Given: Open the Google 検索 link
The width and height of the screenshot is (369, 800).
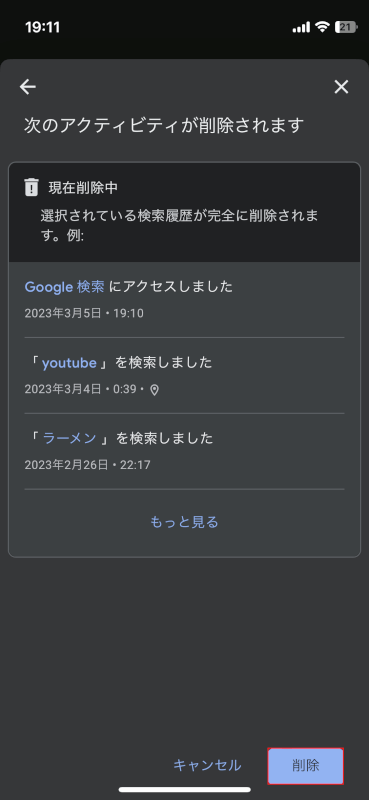Looking at the screenshot, I should 64,287.
